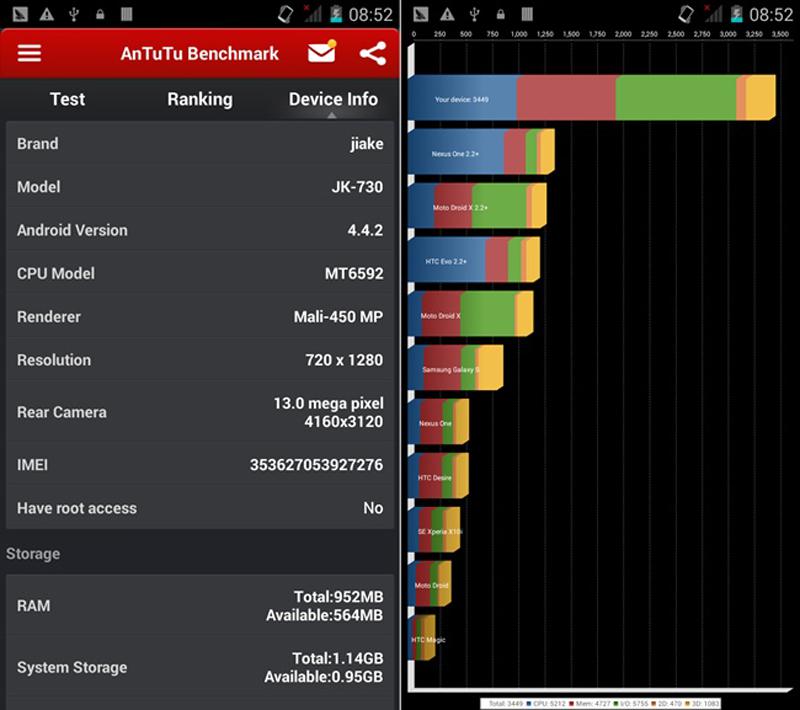
Task: Select the Nexus One bar without 2.2+
Action: coord(438,422)
